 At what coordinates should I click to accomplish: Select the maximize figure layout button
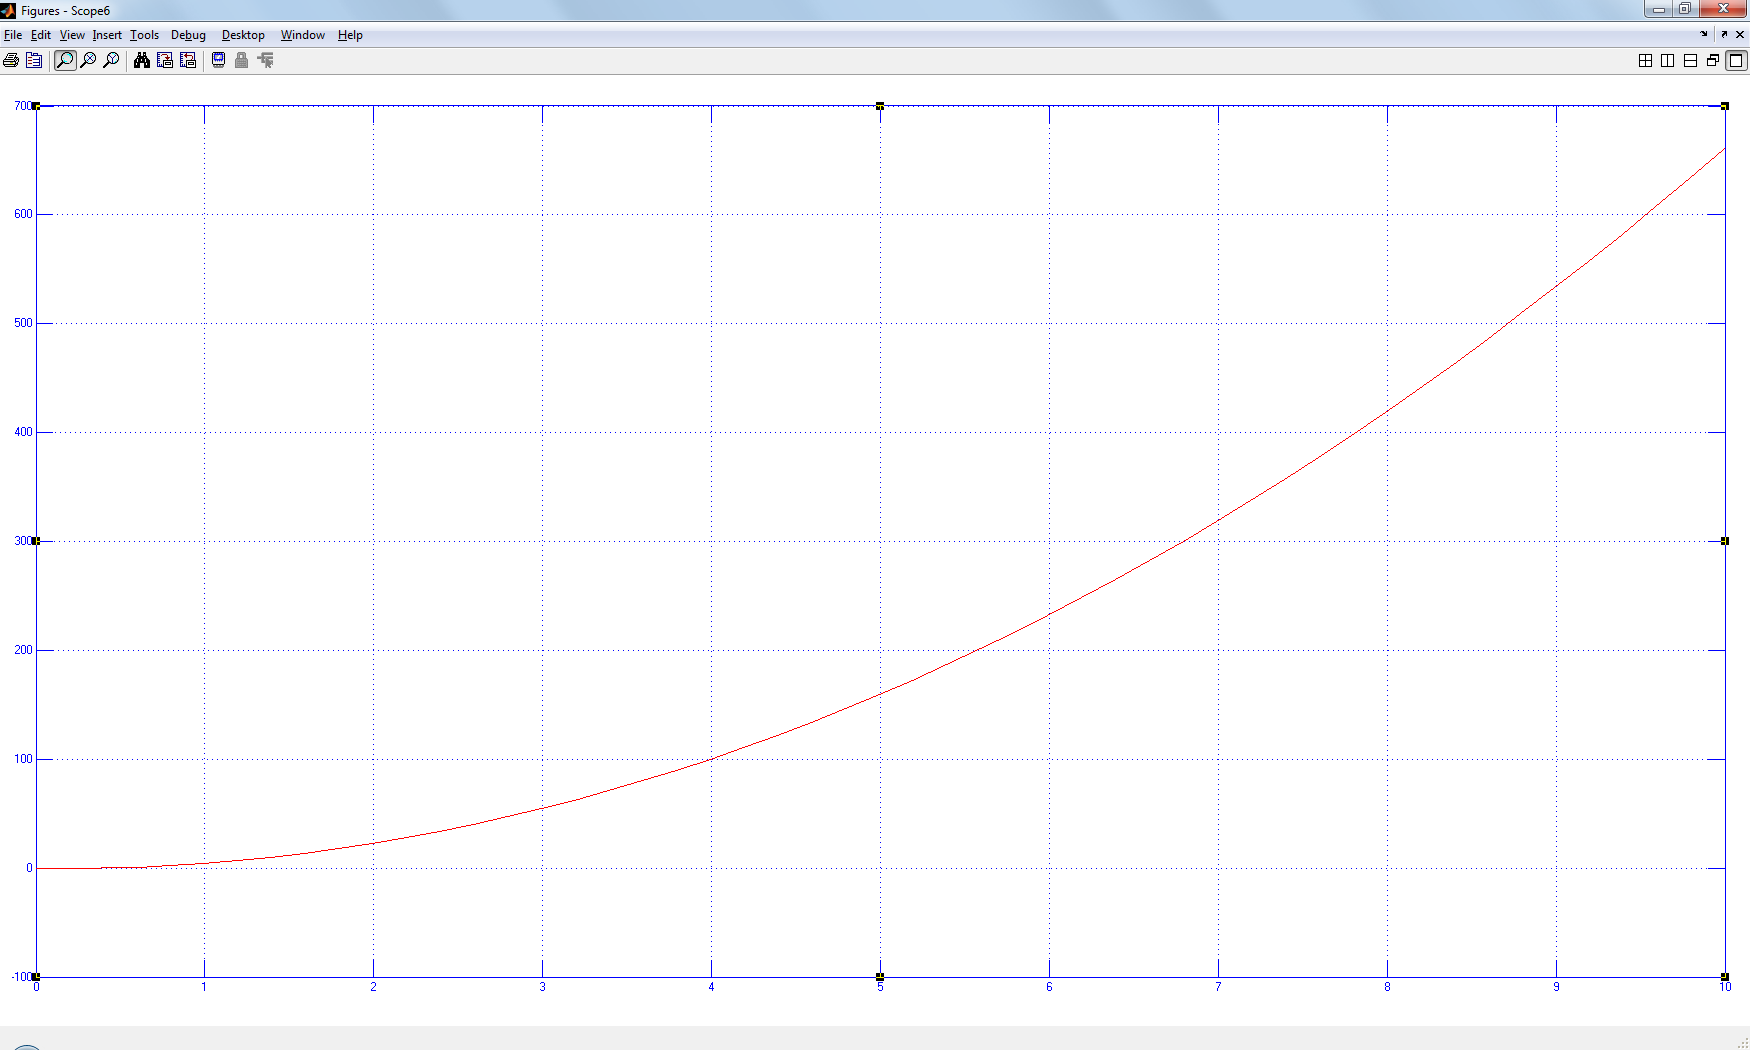(x=1736, y=60)
